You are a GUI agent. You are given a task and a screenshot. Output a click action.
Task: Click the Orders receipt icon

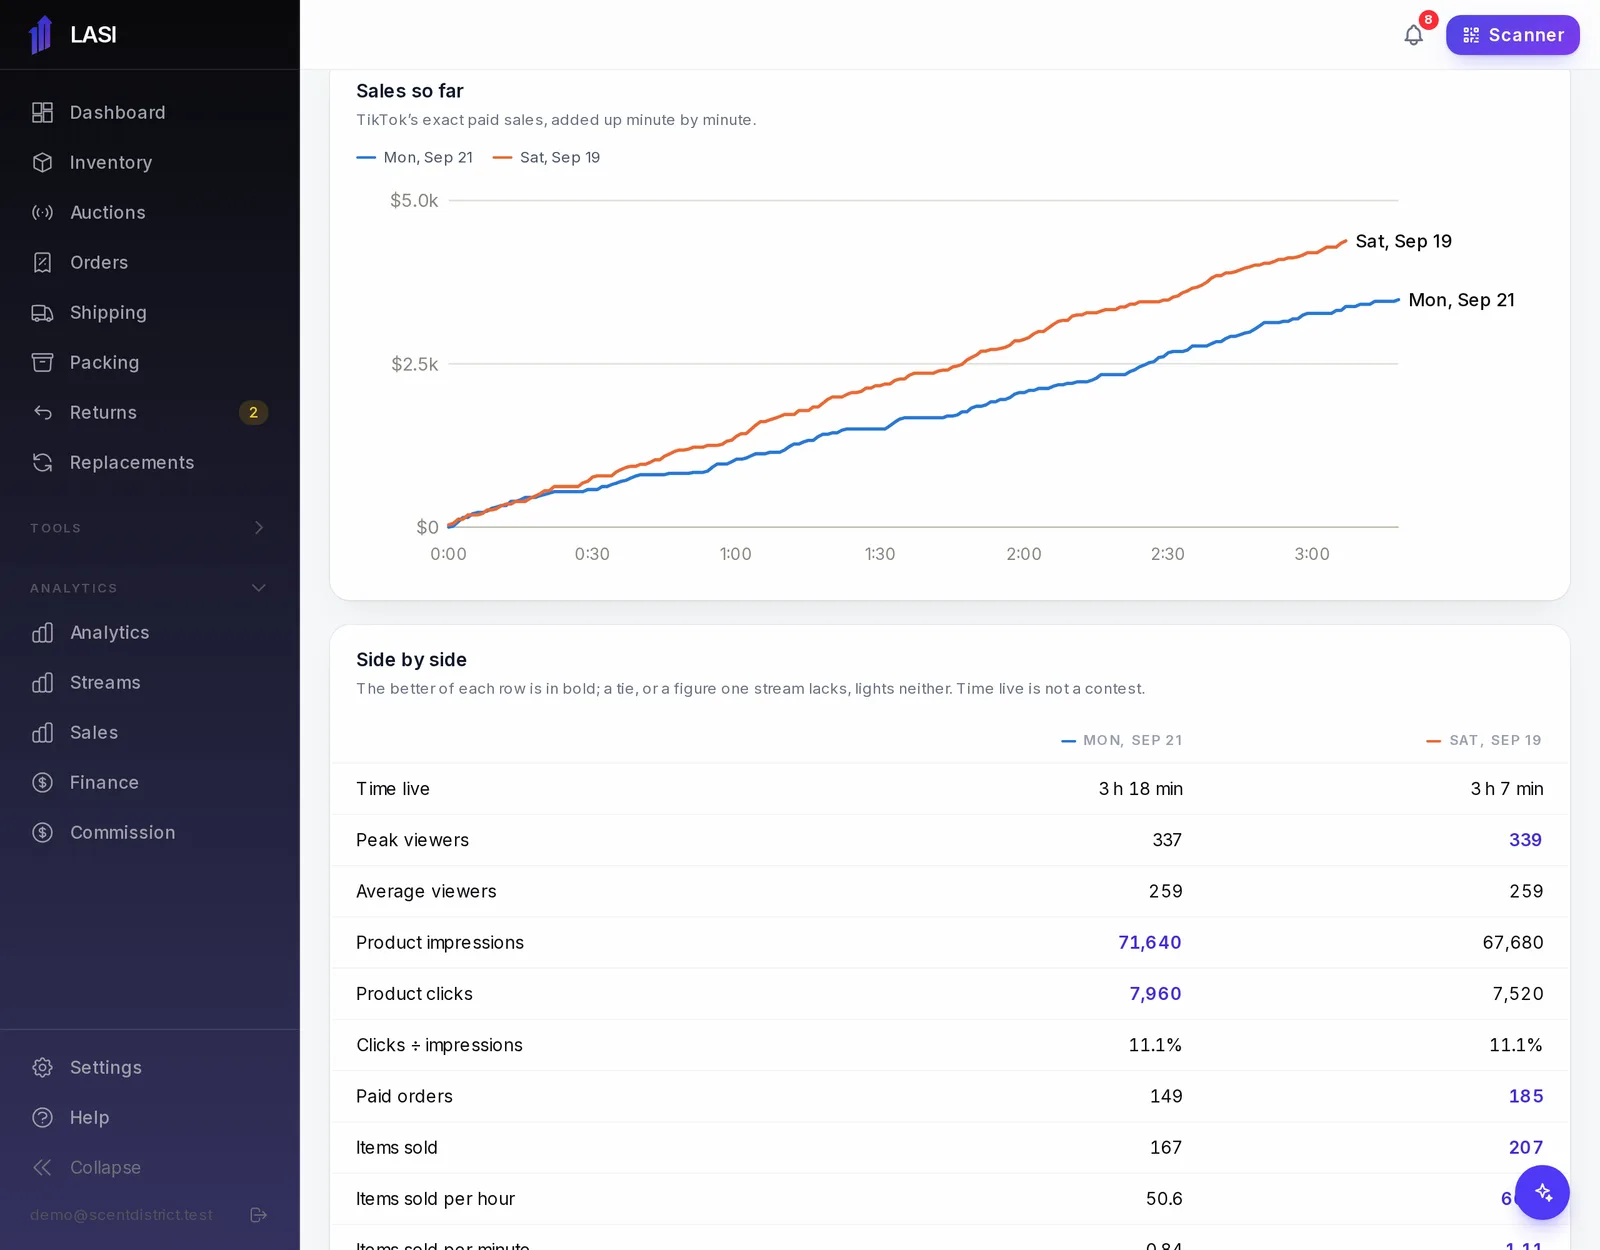[x=42, y=263]
